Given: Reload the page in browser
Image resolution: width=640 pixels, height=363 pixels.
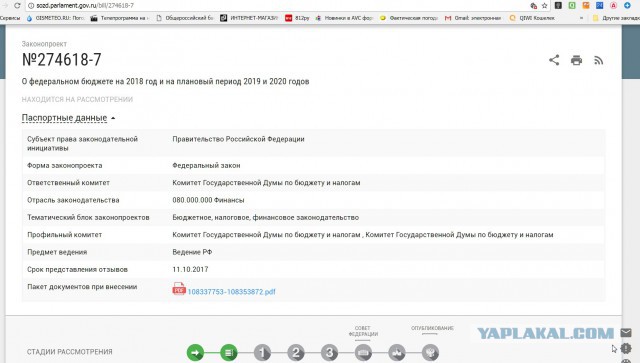Looking at the screenshot, I should click(17, 5).
